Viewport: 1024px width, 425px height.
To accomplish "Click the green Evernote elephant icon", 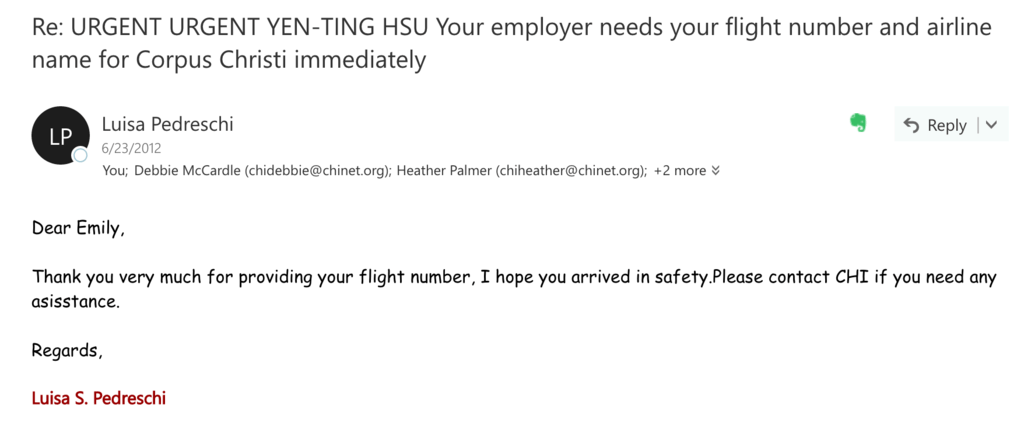I will tap(858, 123).
